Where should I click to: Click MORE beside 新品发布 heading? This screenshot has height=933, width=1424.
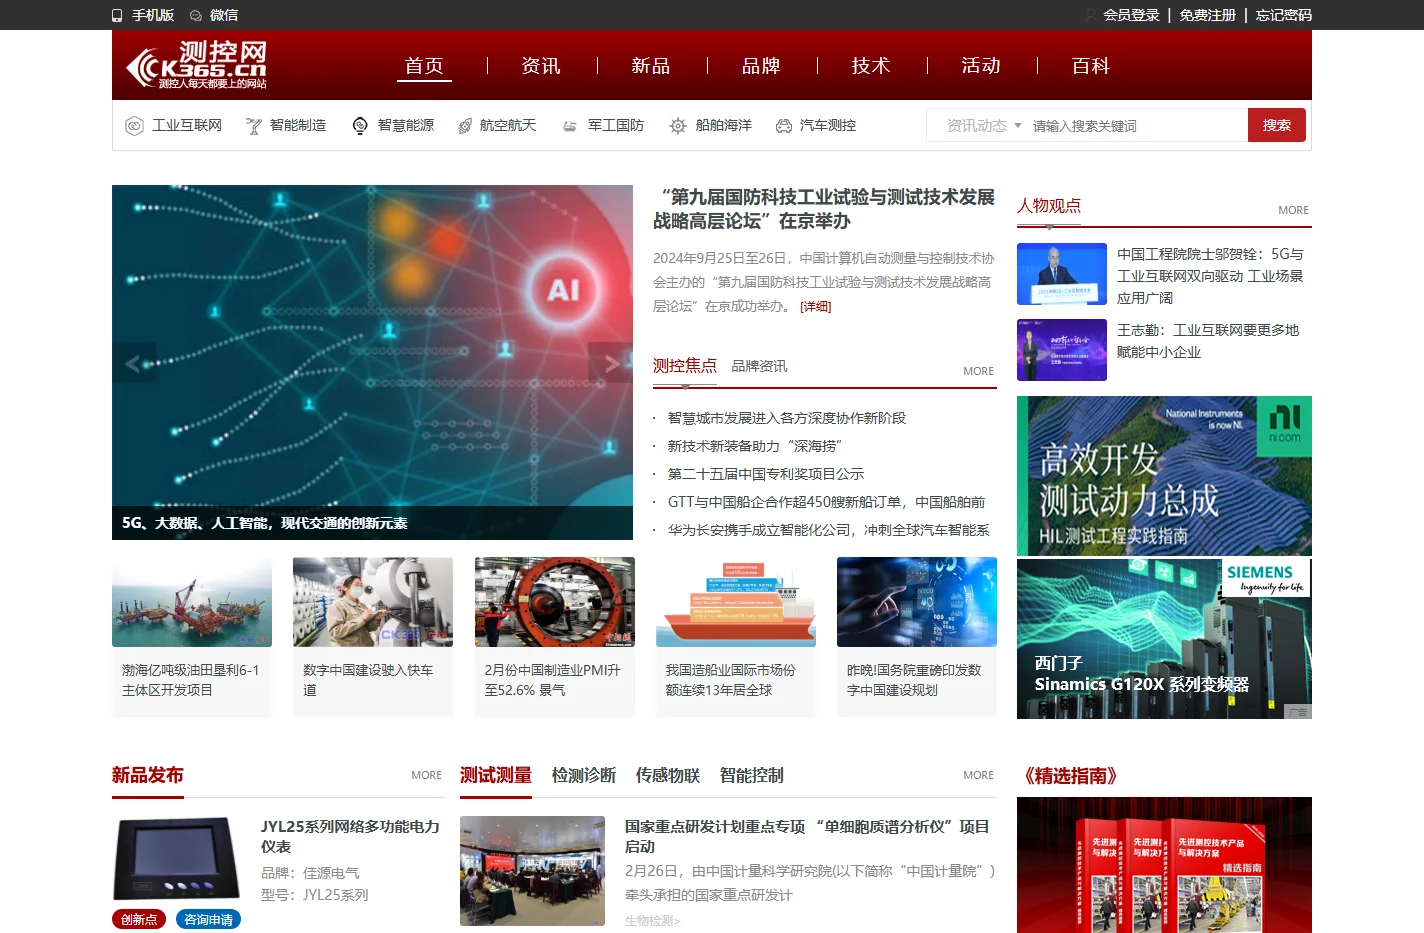(426, 775)
